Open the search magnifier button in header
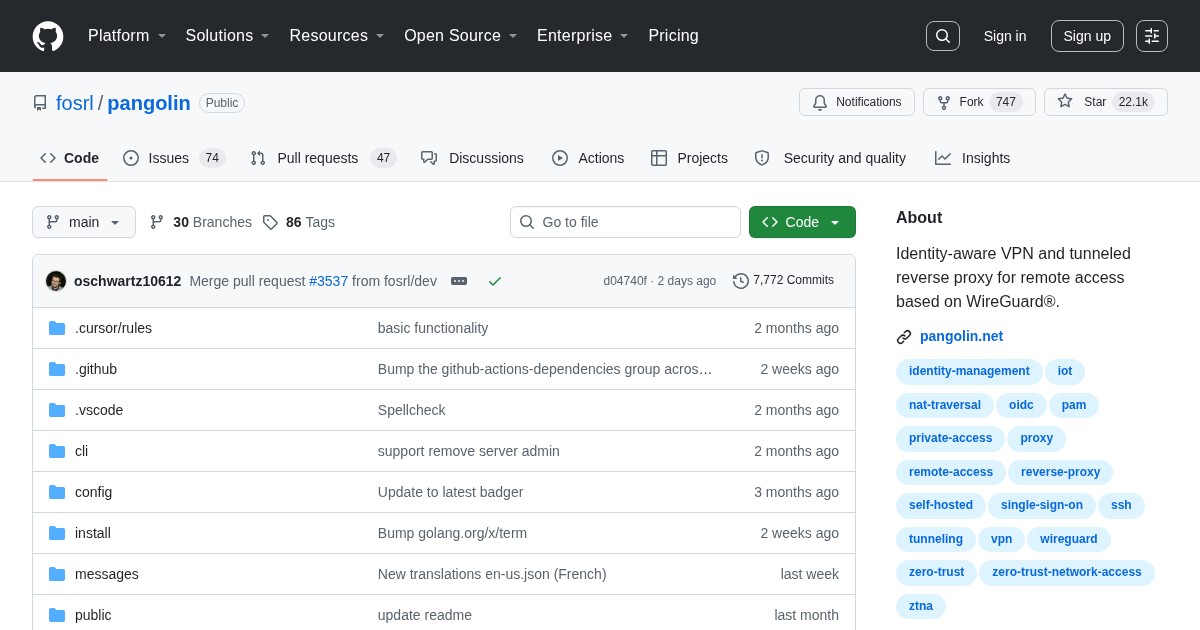The width and height of the screenshot is (1200, 630). click(943, 36)
